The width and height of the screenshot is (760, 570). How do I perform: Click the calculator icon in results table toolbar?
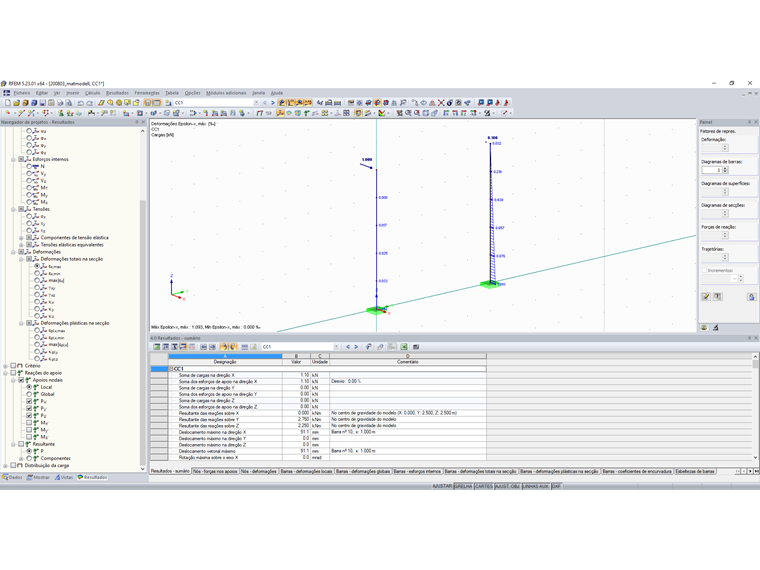click(x=416, y=347)
